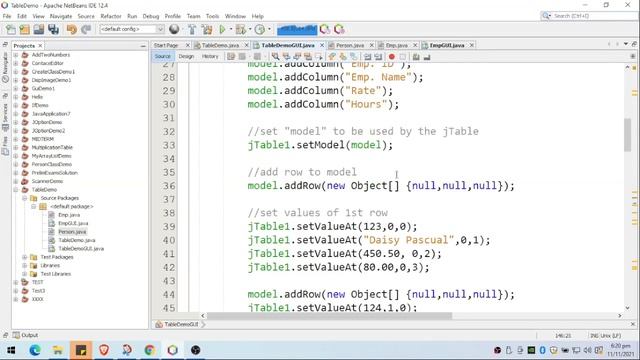Open the Navigator side panel button
The image size is (640, 360).
(5, 67)
